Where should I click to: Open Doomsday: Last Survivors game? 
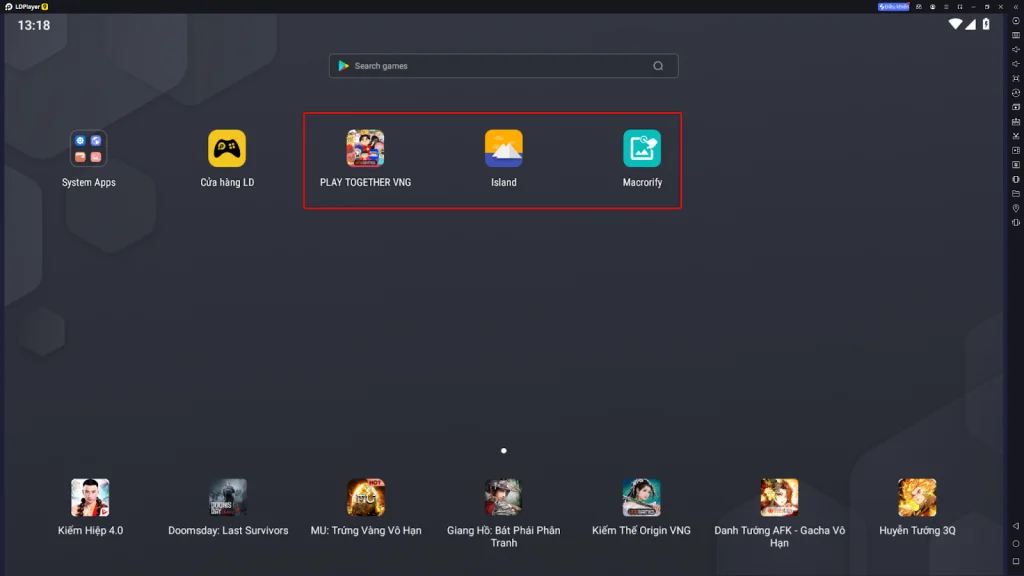point(228,498)
